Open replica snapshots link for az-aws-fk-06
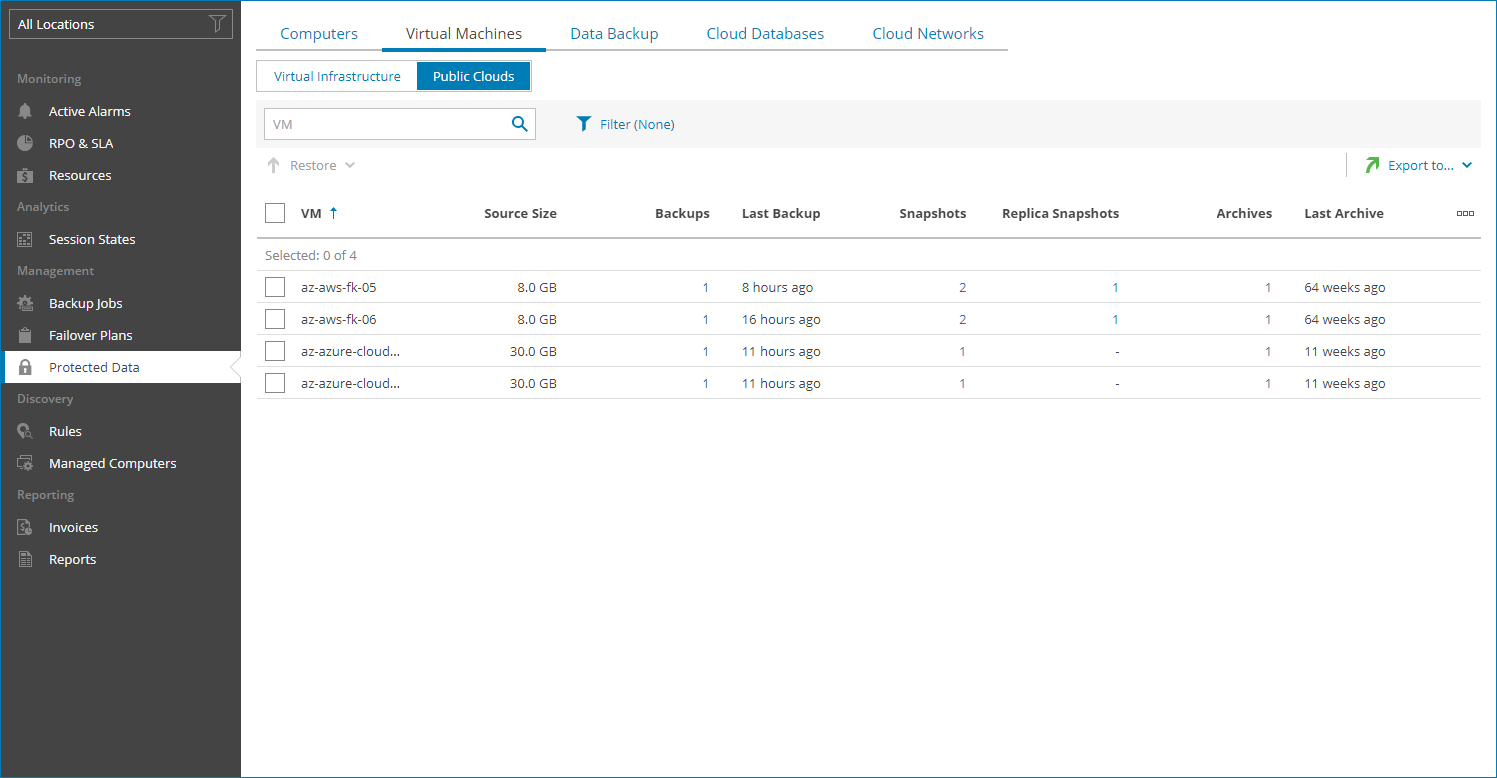1497x778 pixels. coord(1115,319)
